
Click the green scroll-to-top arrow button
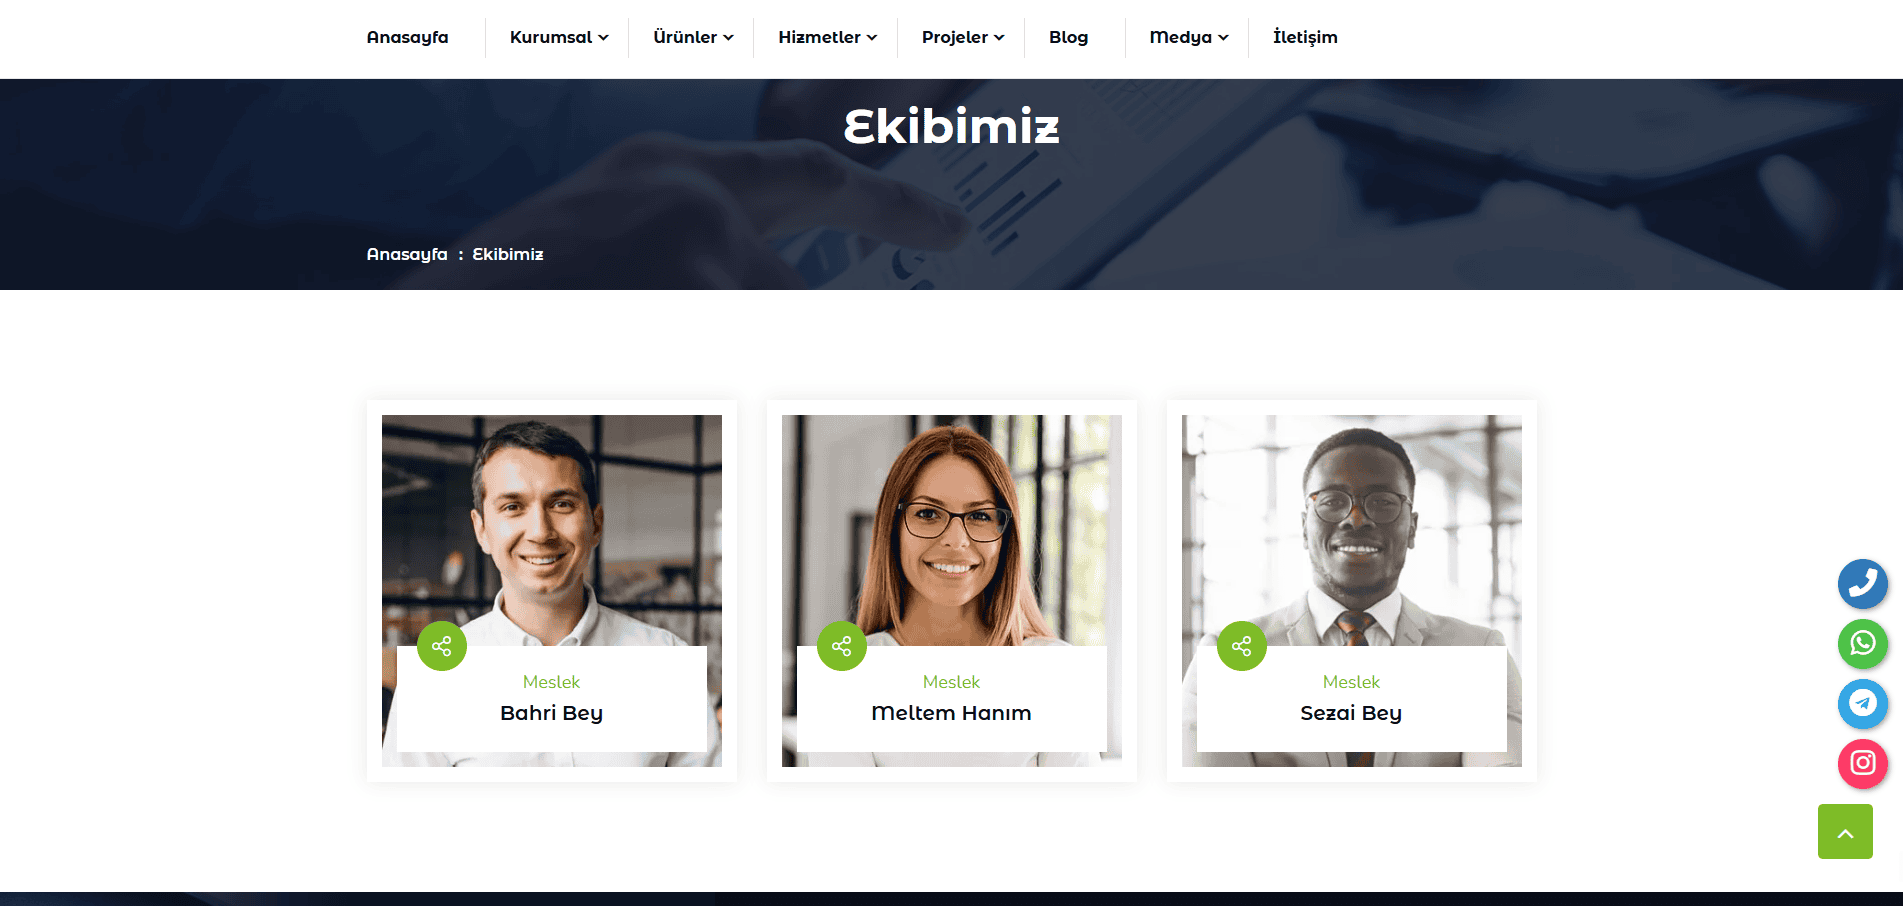click(1845, 832)
